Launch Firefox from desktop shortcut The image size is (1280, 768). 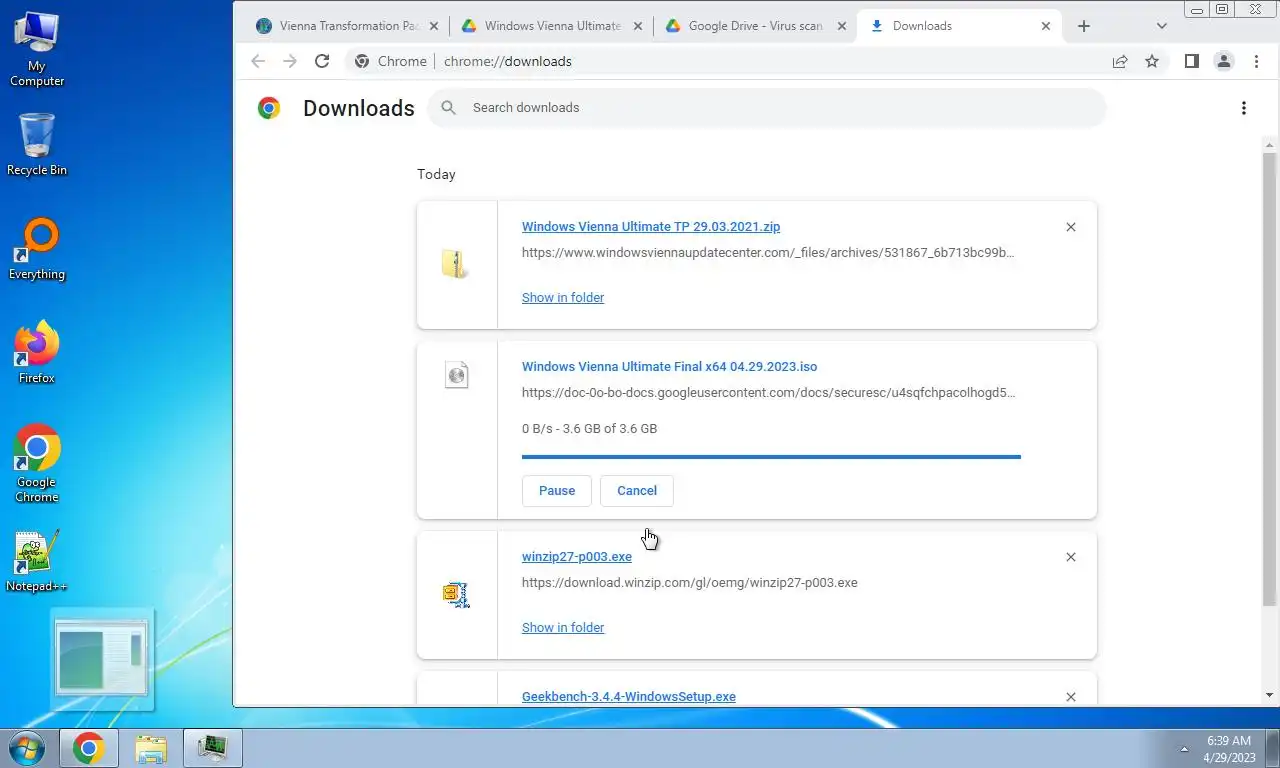(37, 353)
